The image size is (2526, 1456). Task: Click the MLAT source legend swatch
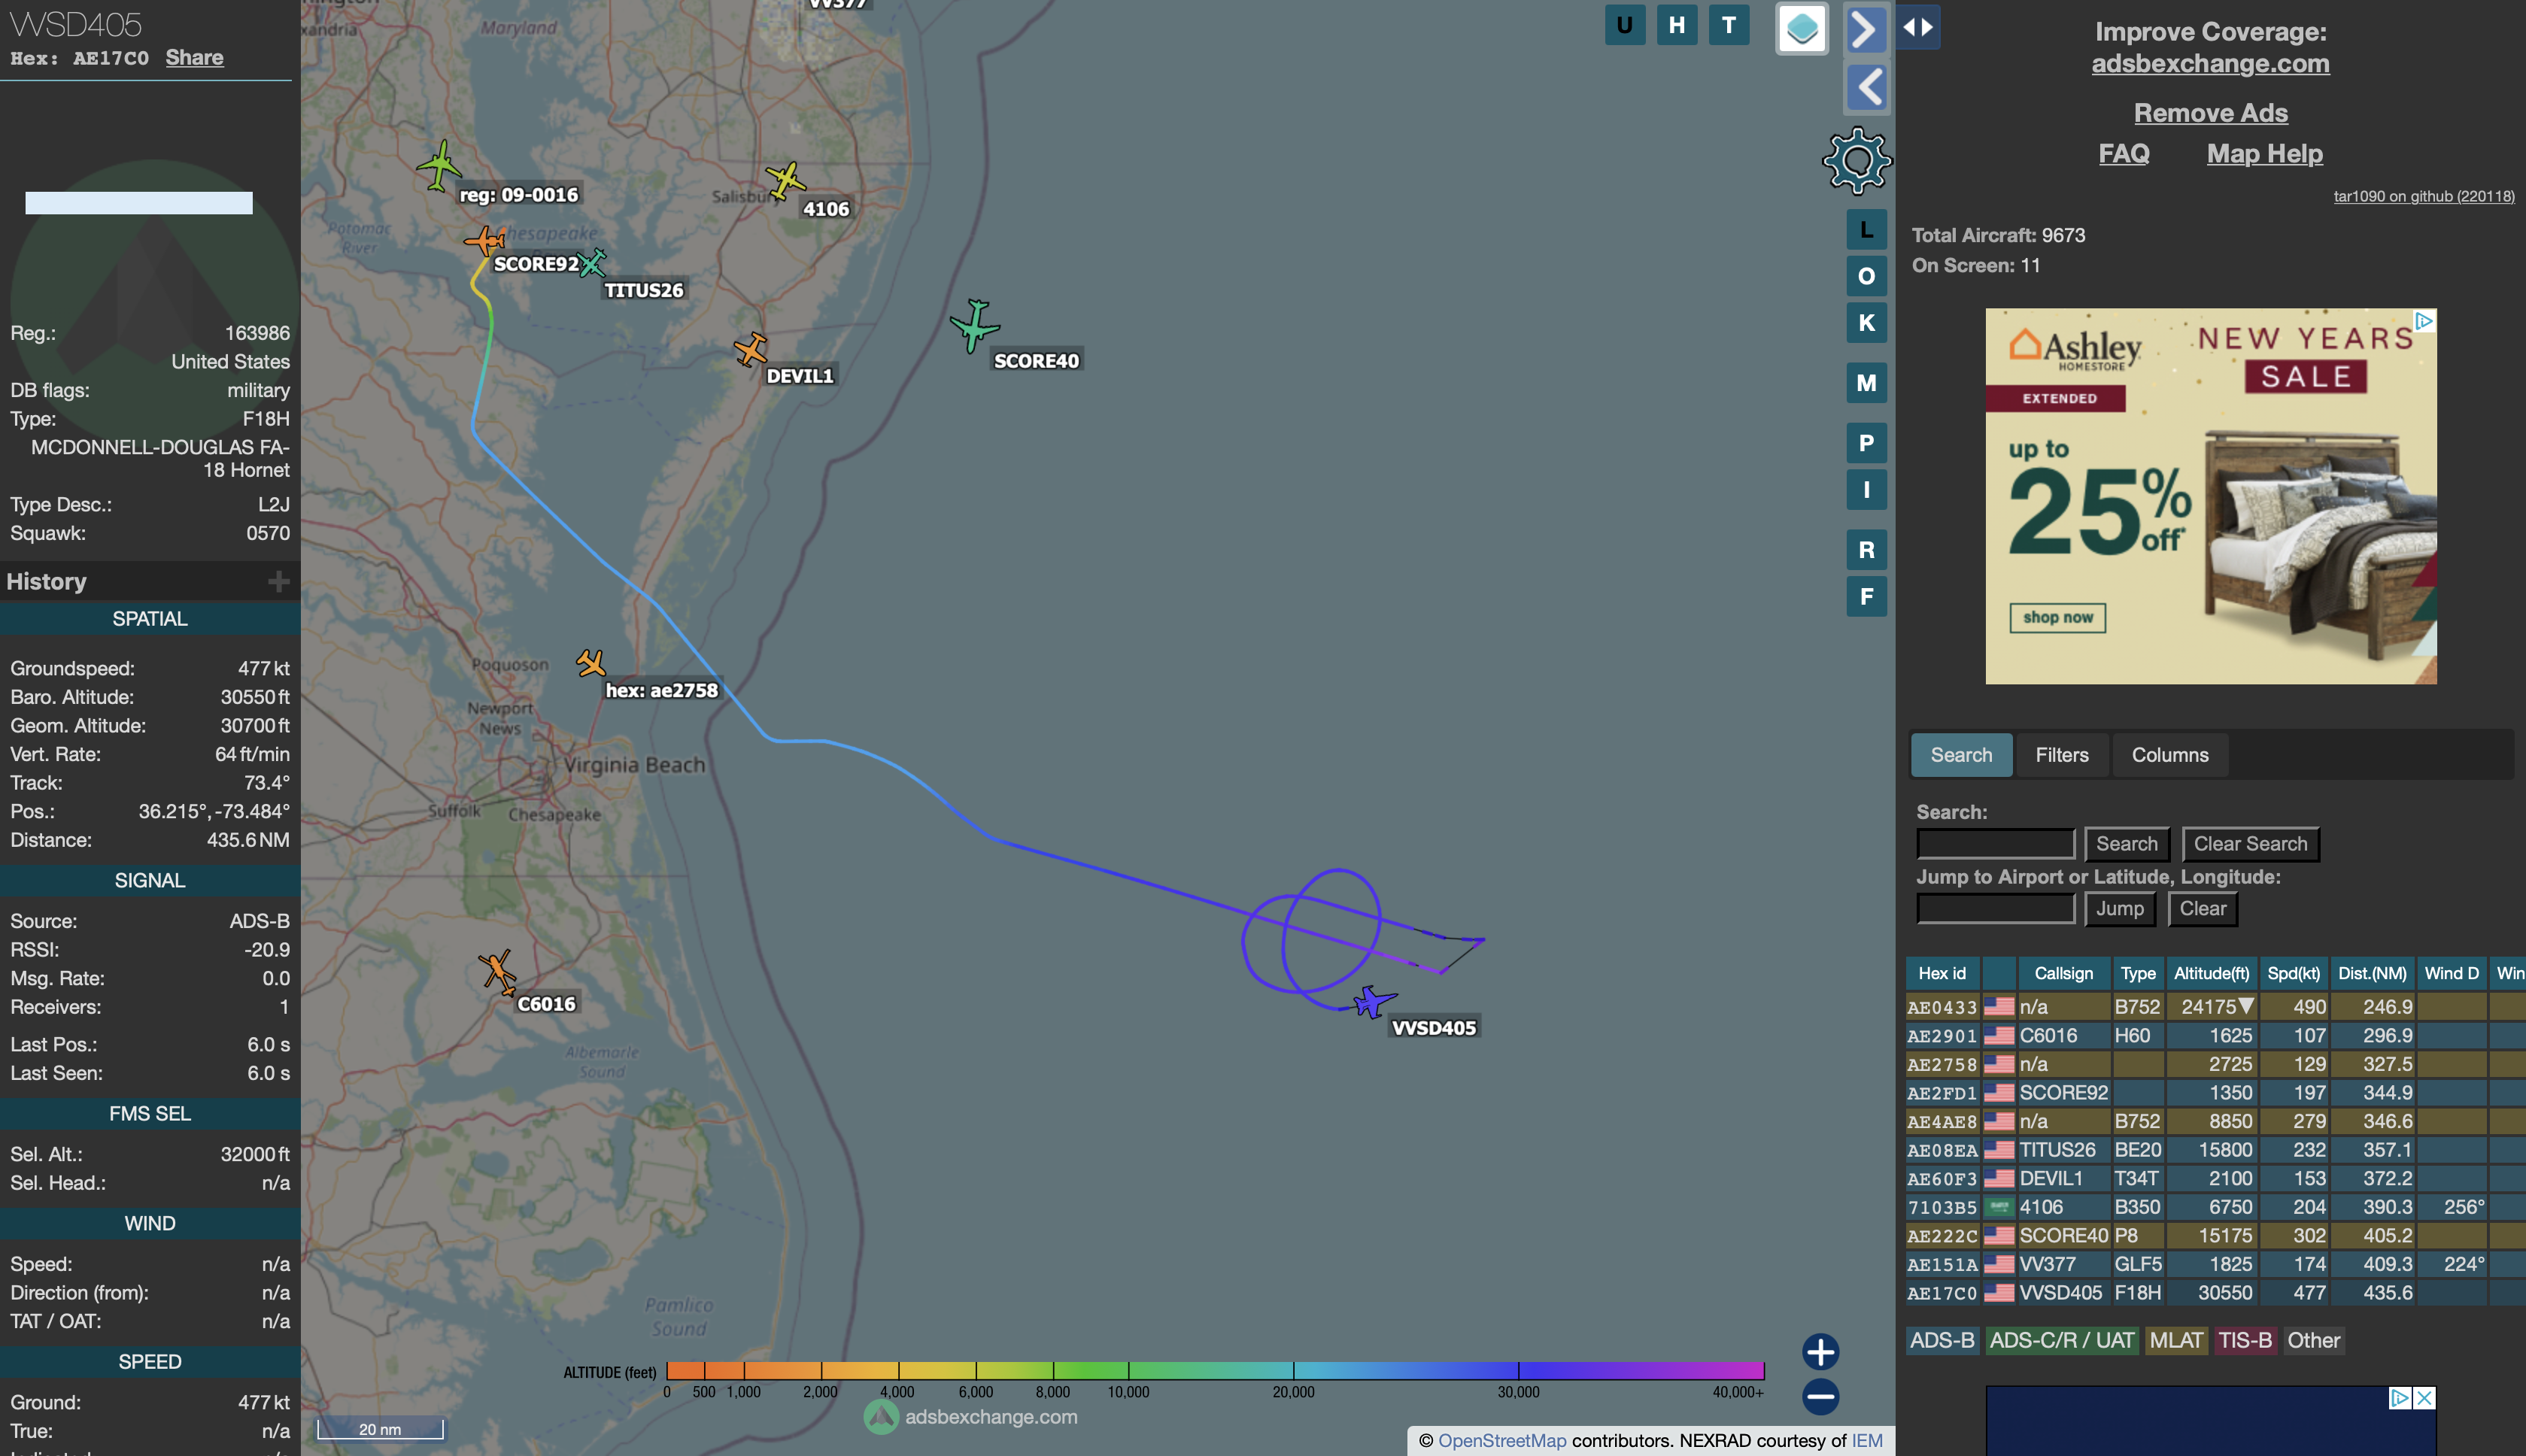tap(2176, 1340)
